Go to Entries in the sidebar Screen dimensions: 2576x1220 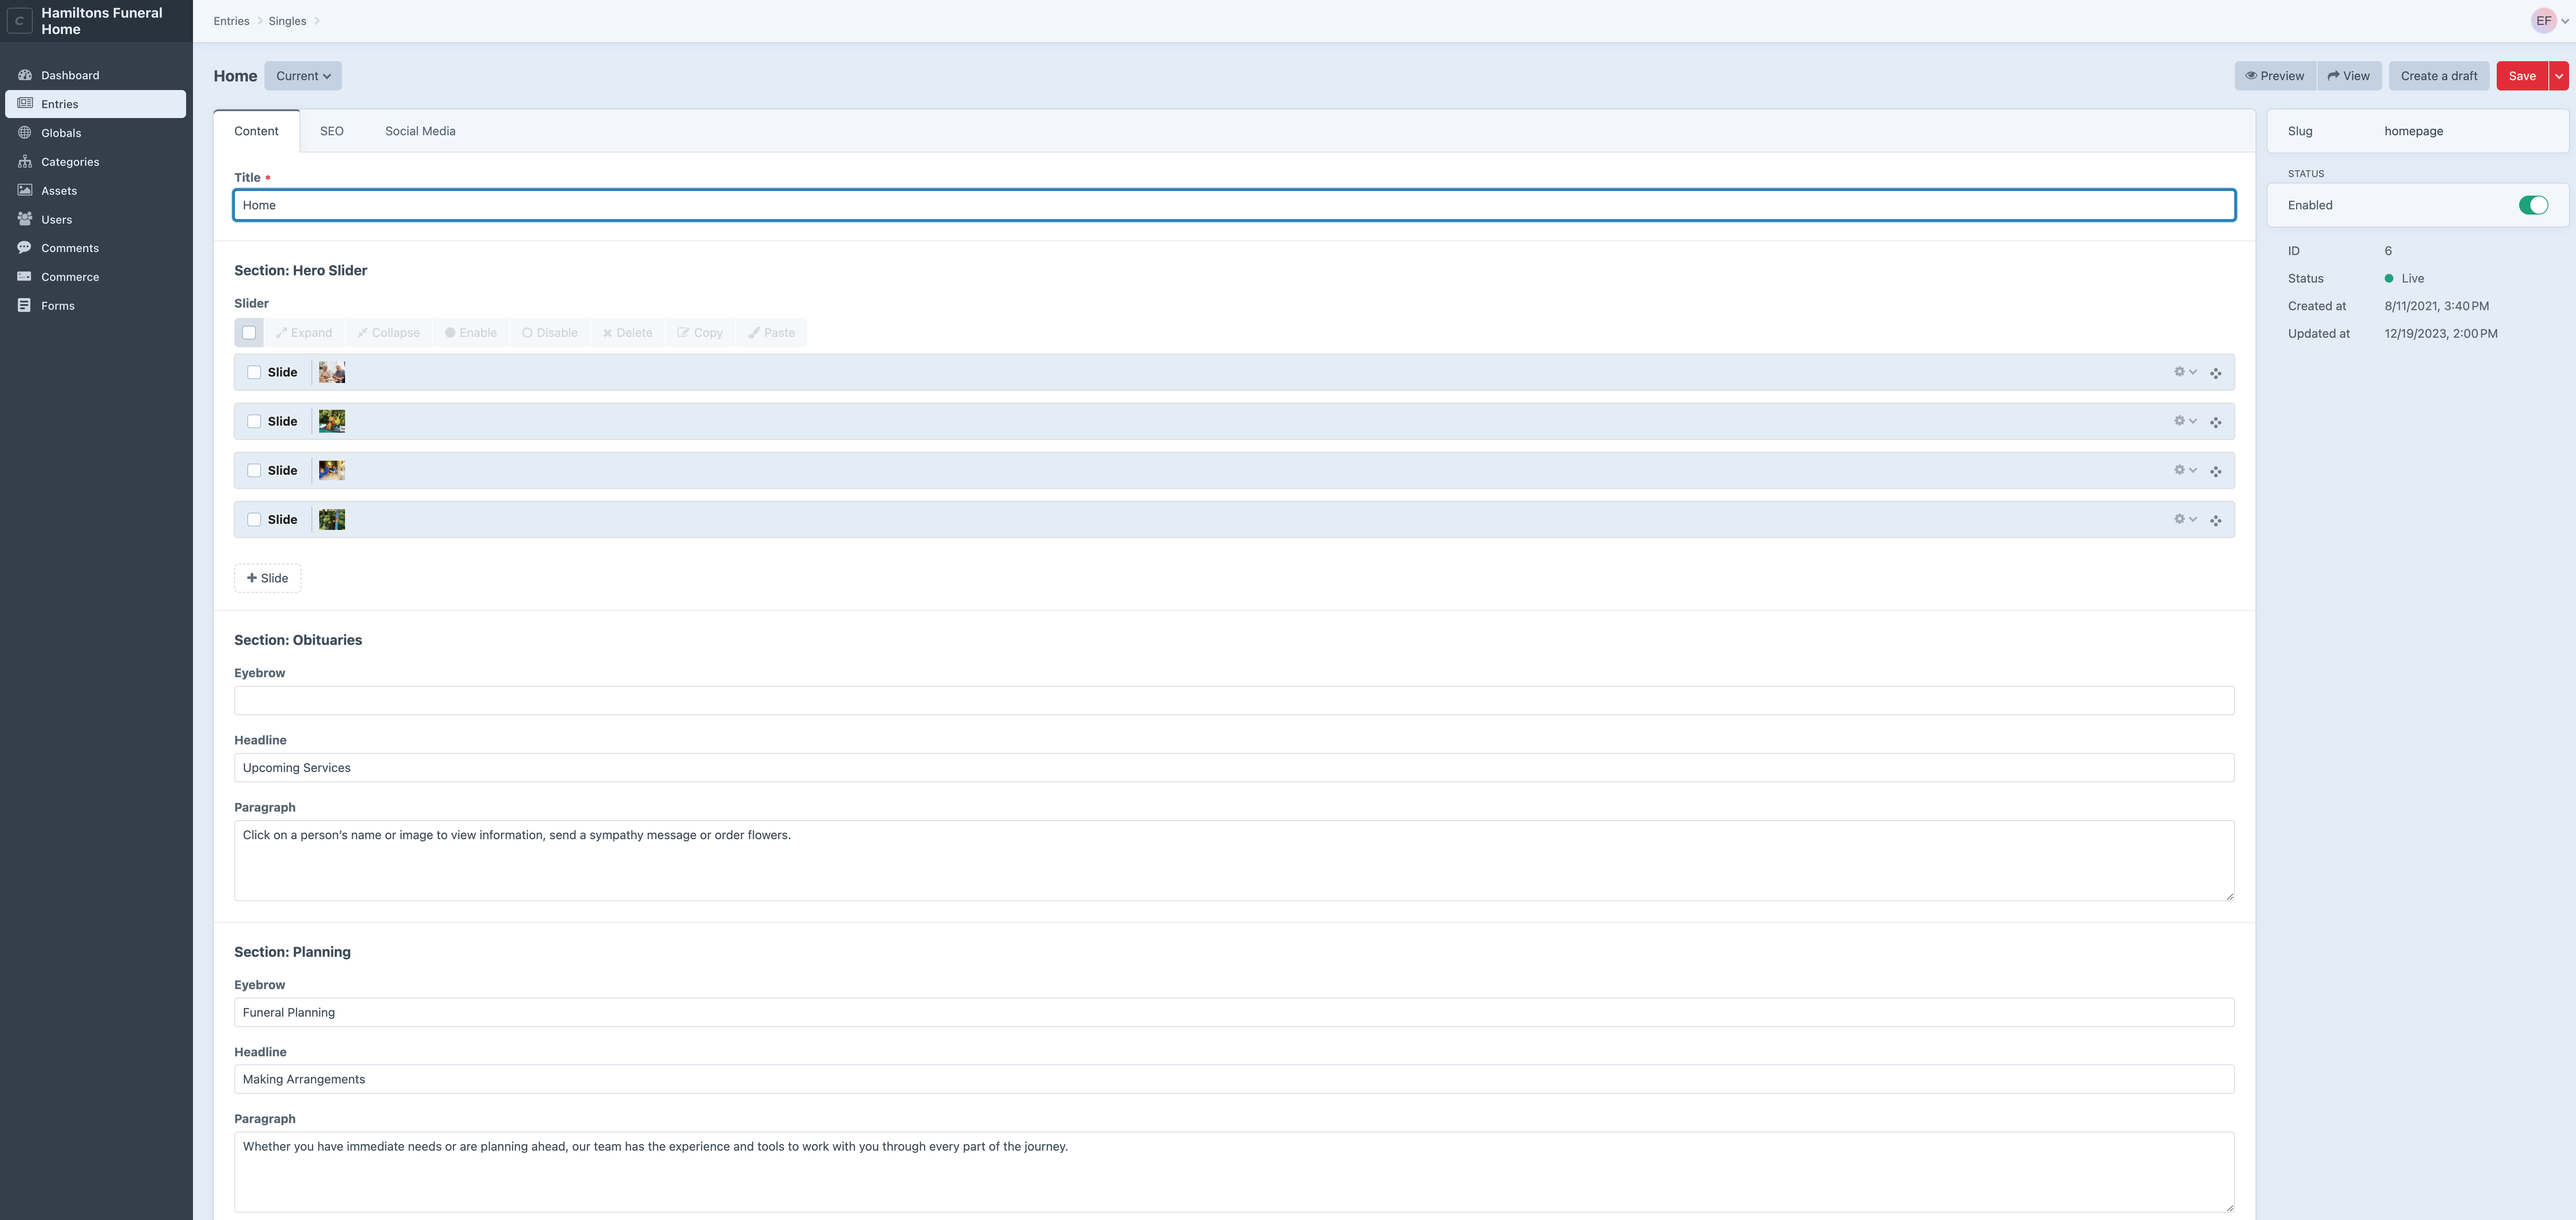point(96,104)
